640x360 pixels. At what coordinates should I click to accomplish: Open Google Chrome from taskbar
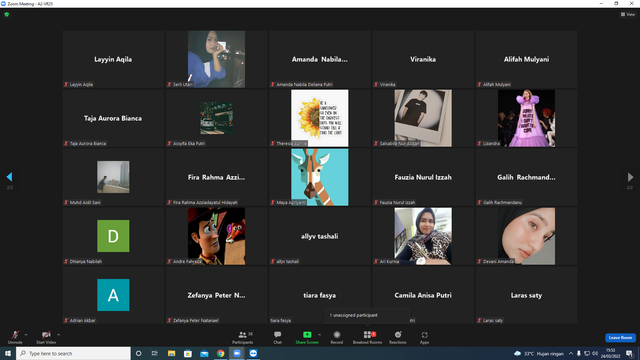(x=220, y=353)
